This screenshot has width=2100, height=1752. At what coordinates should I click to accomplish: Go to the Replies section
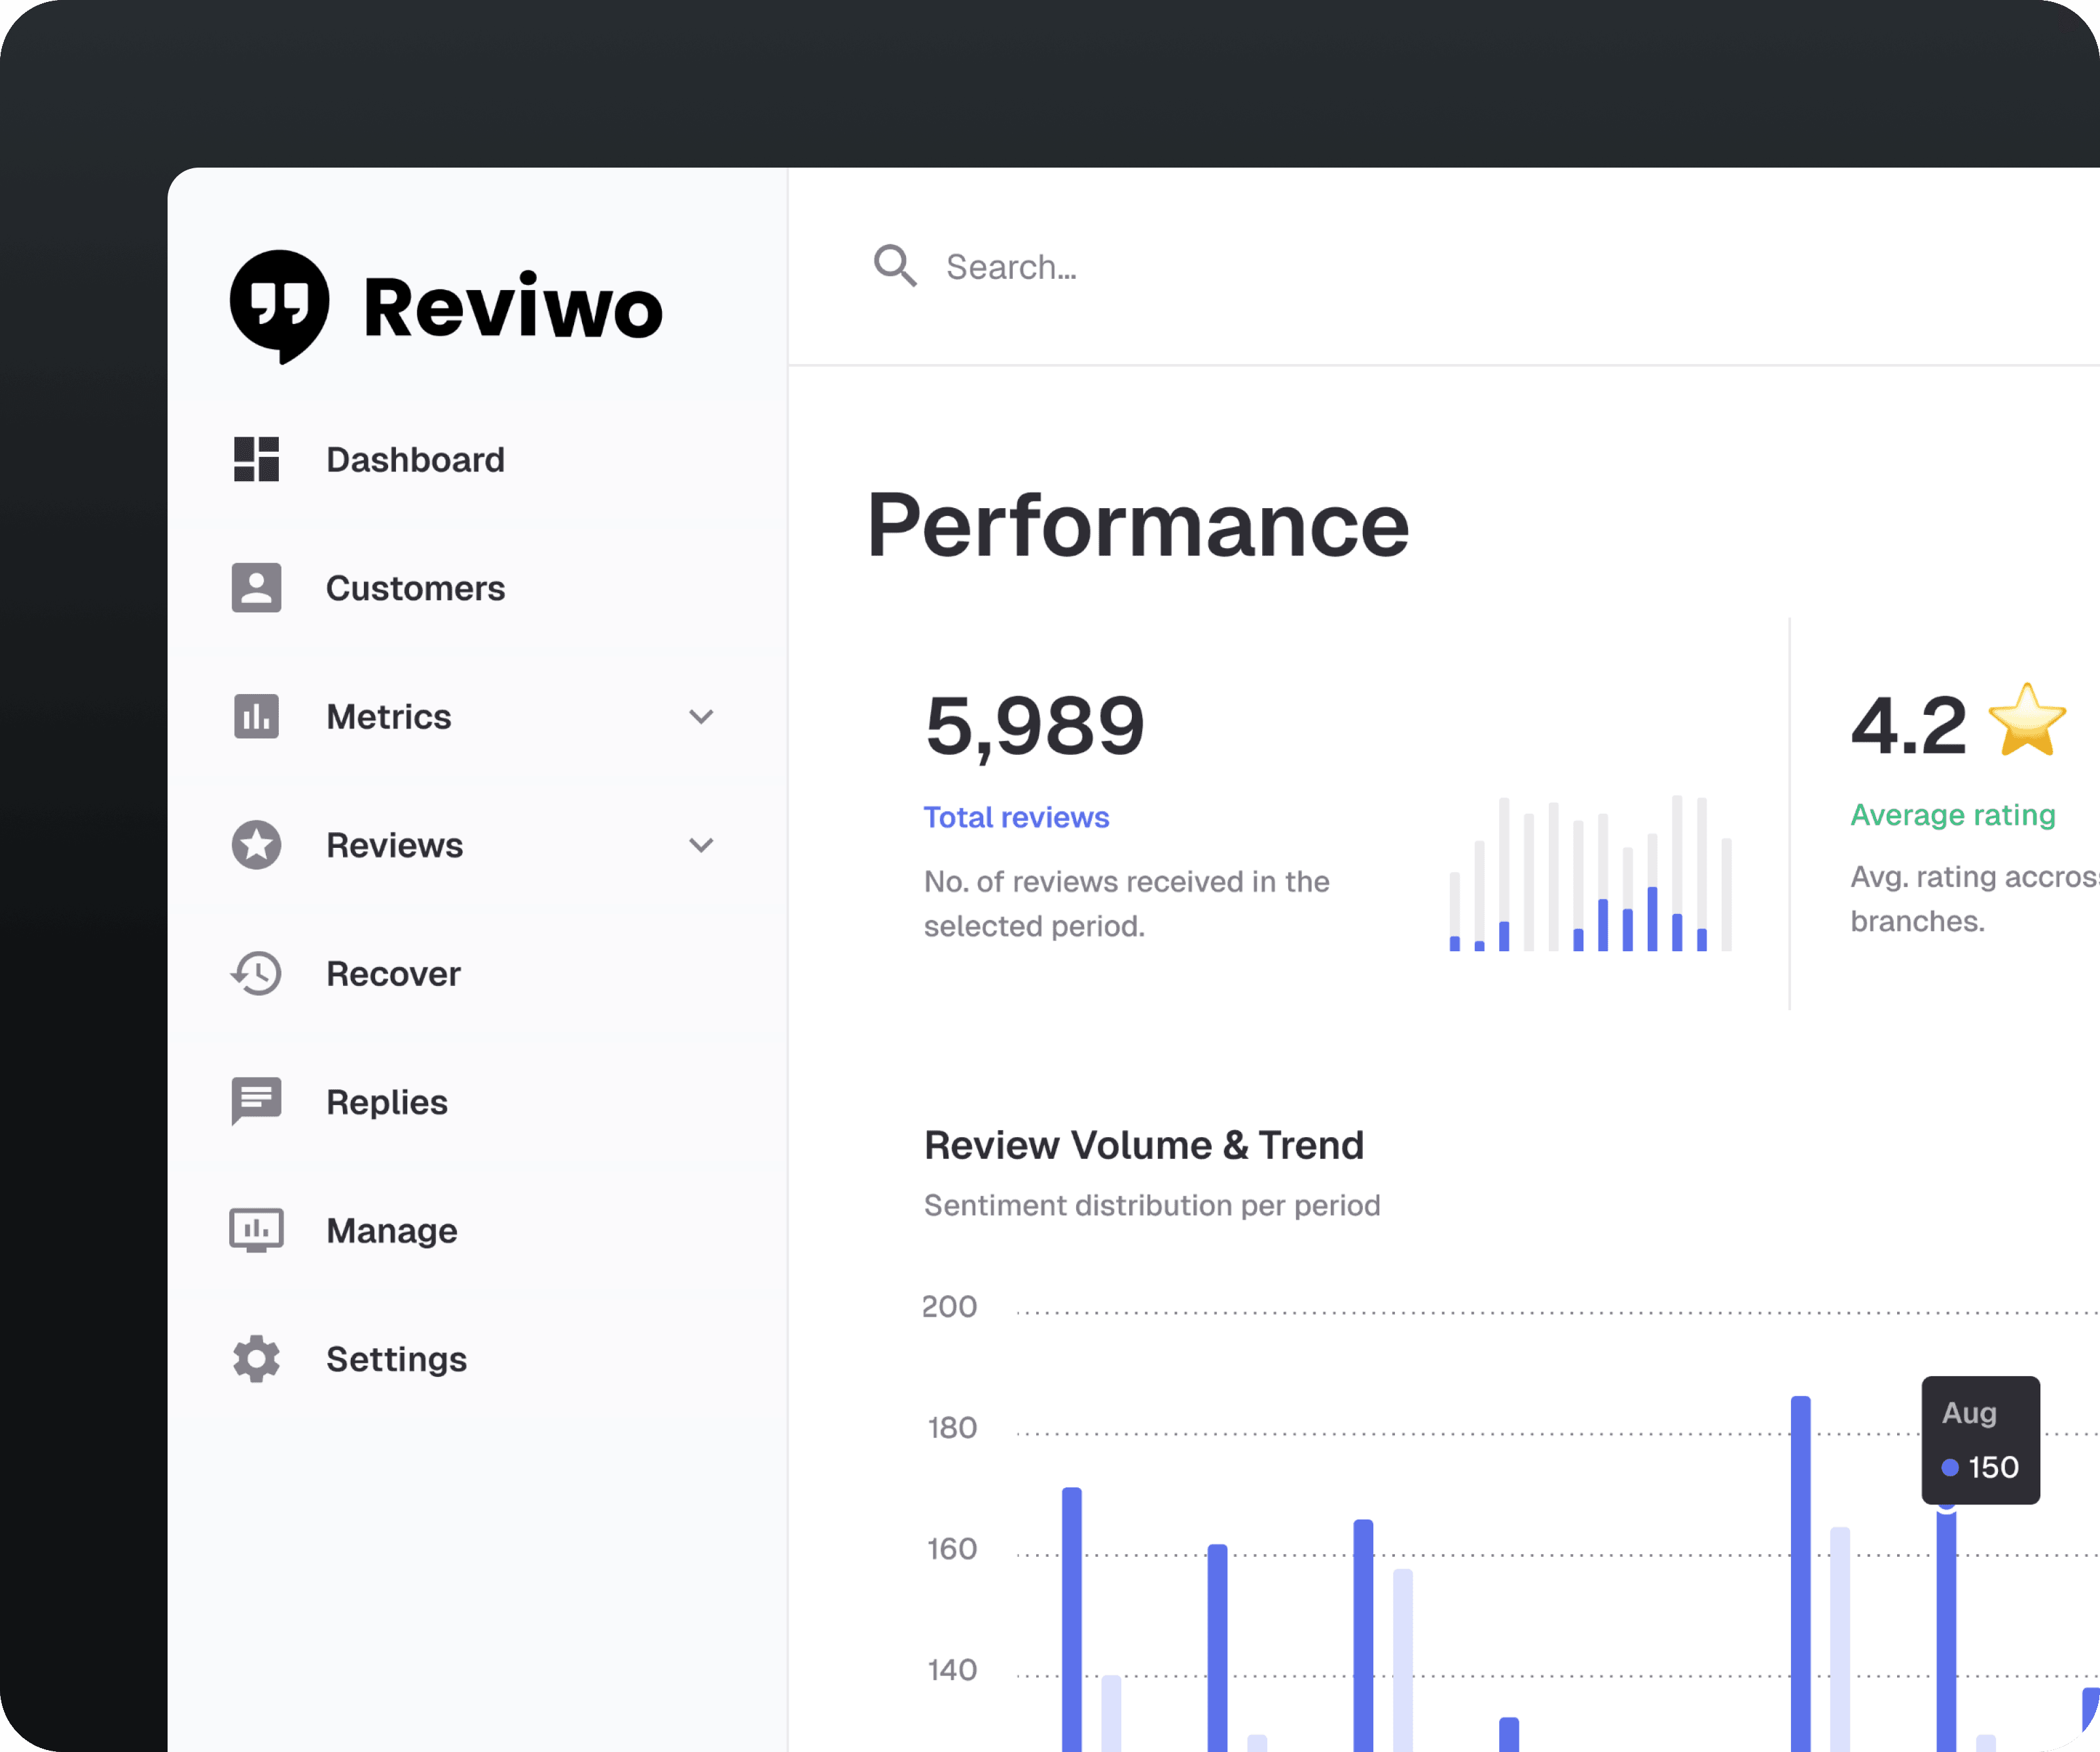click(x=386, y=1101)
